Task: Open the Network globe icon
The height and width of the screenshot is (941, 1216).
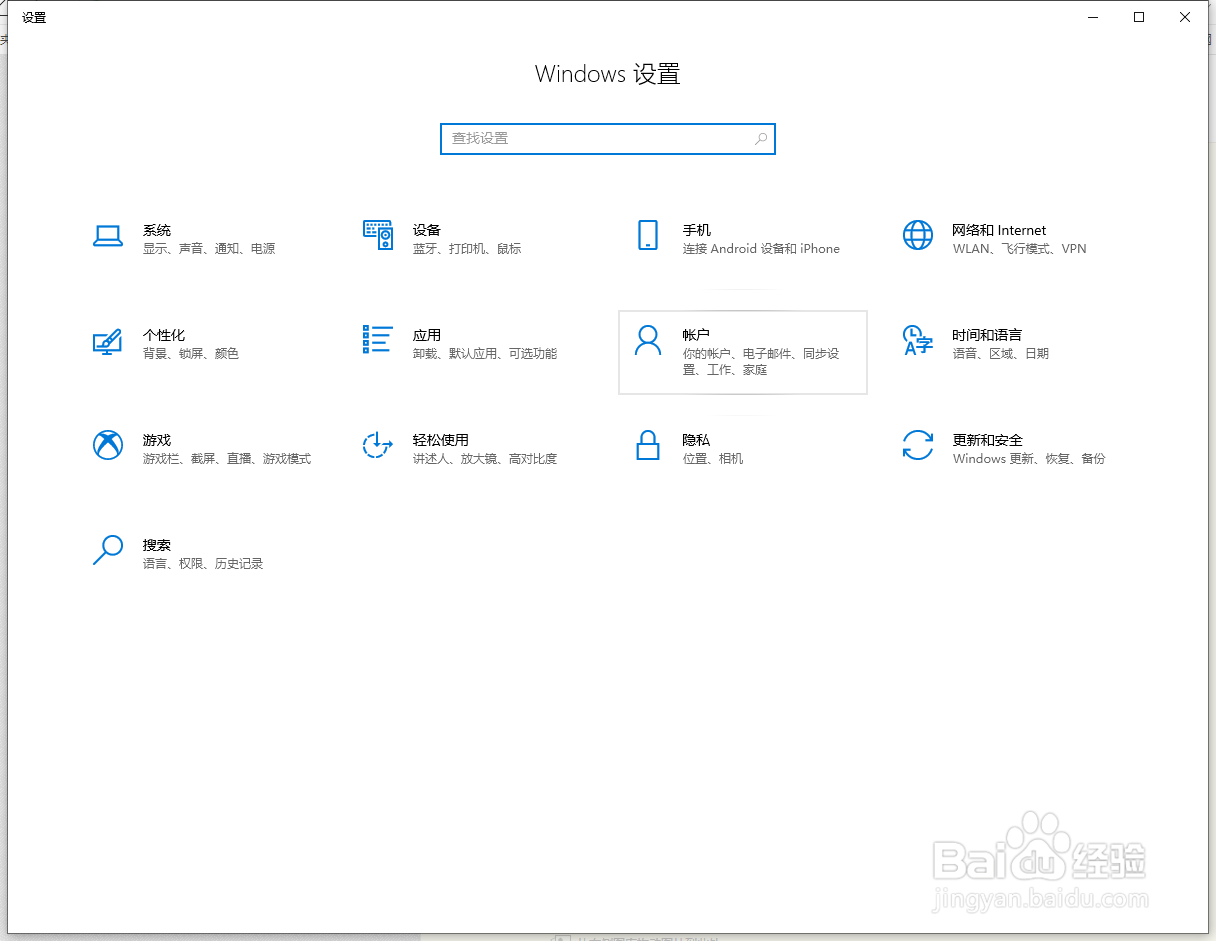Action: 917,235
